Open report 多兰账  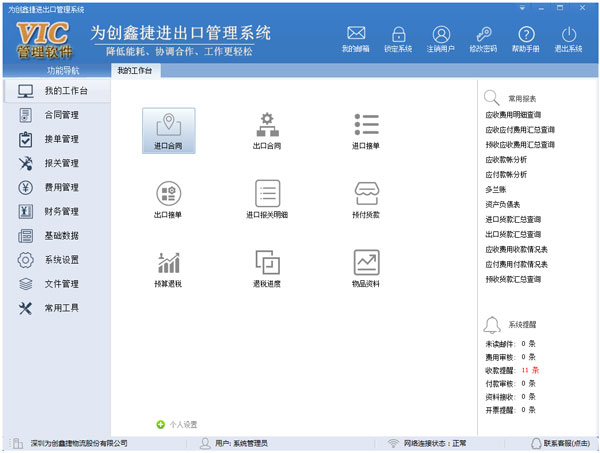point(496,189)
